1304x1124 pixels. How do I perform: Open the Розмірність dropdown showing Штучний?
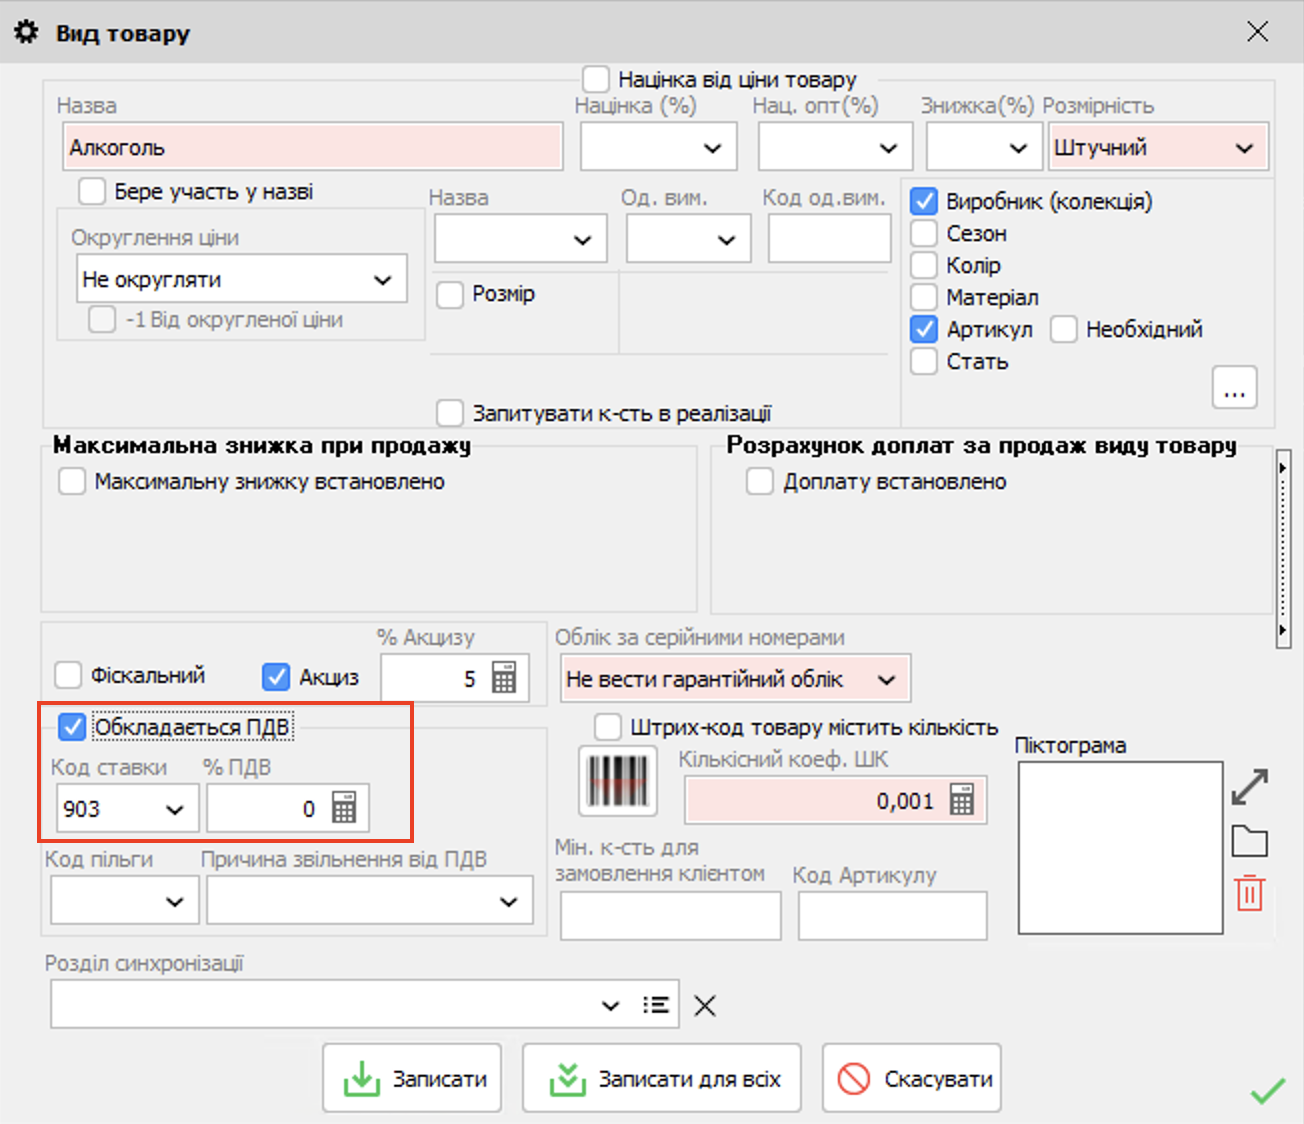click(1243, 148)
